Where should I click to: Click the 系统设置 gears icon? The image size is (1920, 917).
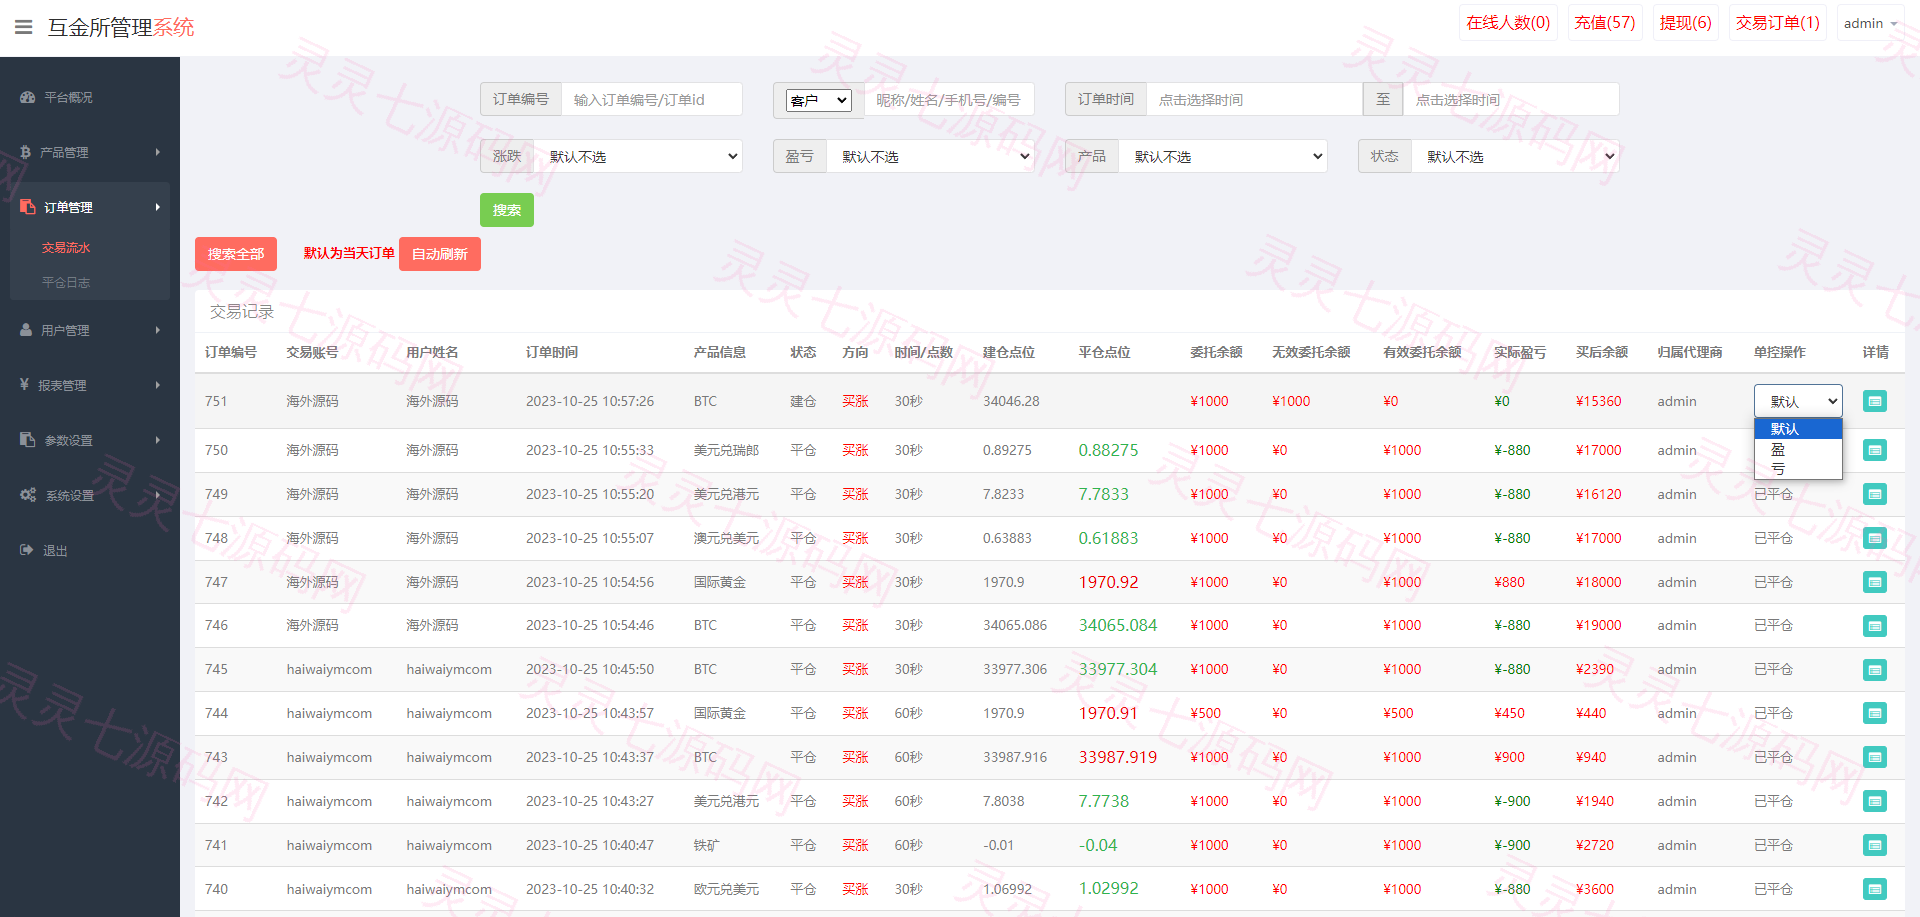pyautogui.click(x=28, y=495)
